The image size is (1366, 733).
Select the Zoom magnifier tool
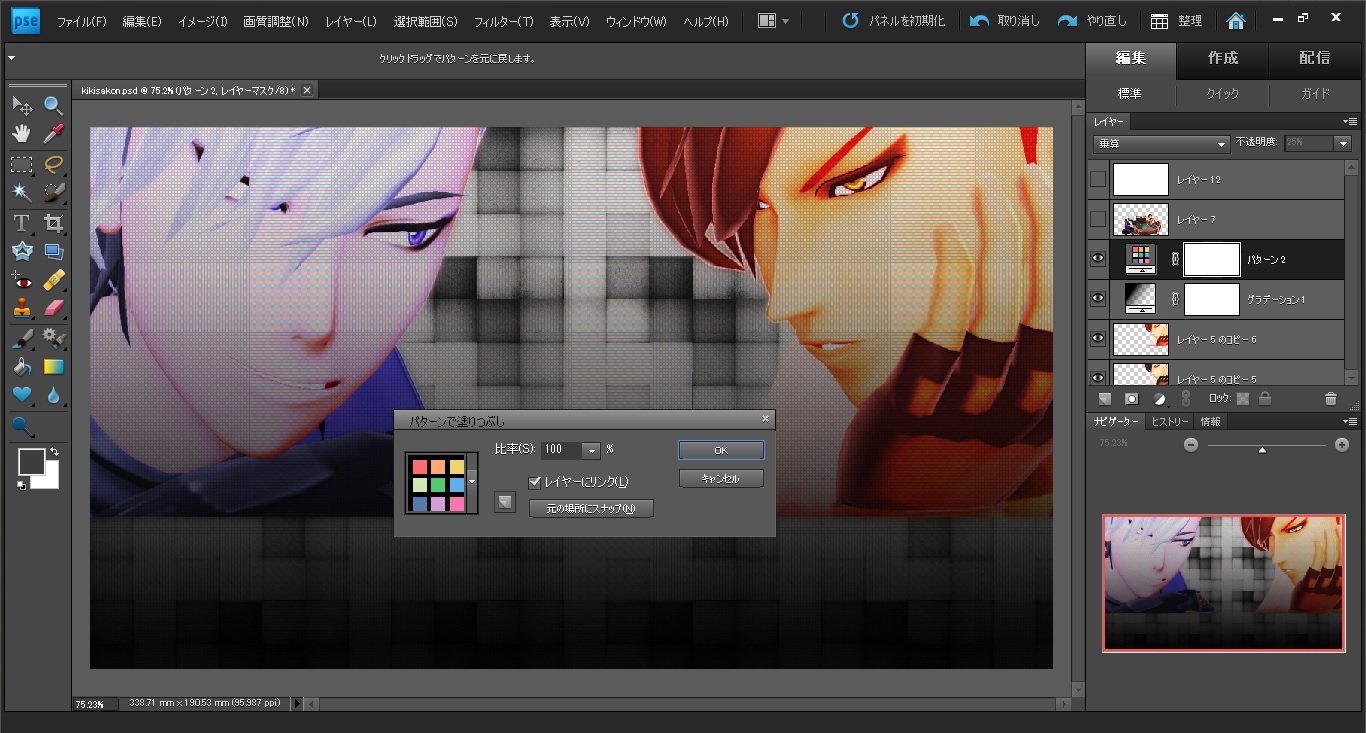tap(53, 105)
